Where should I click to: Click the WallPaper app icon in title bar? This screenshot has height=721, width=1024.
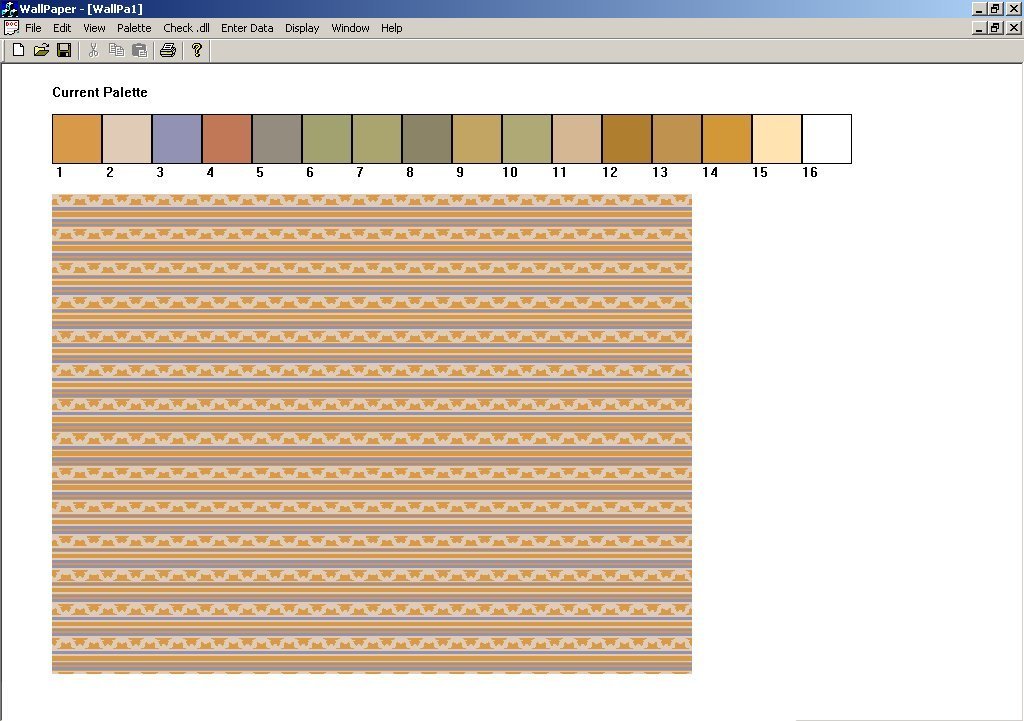tap(9, 8)
